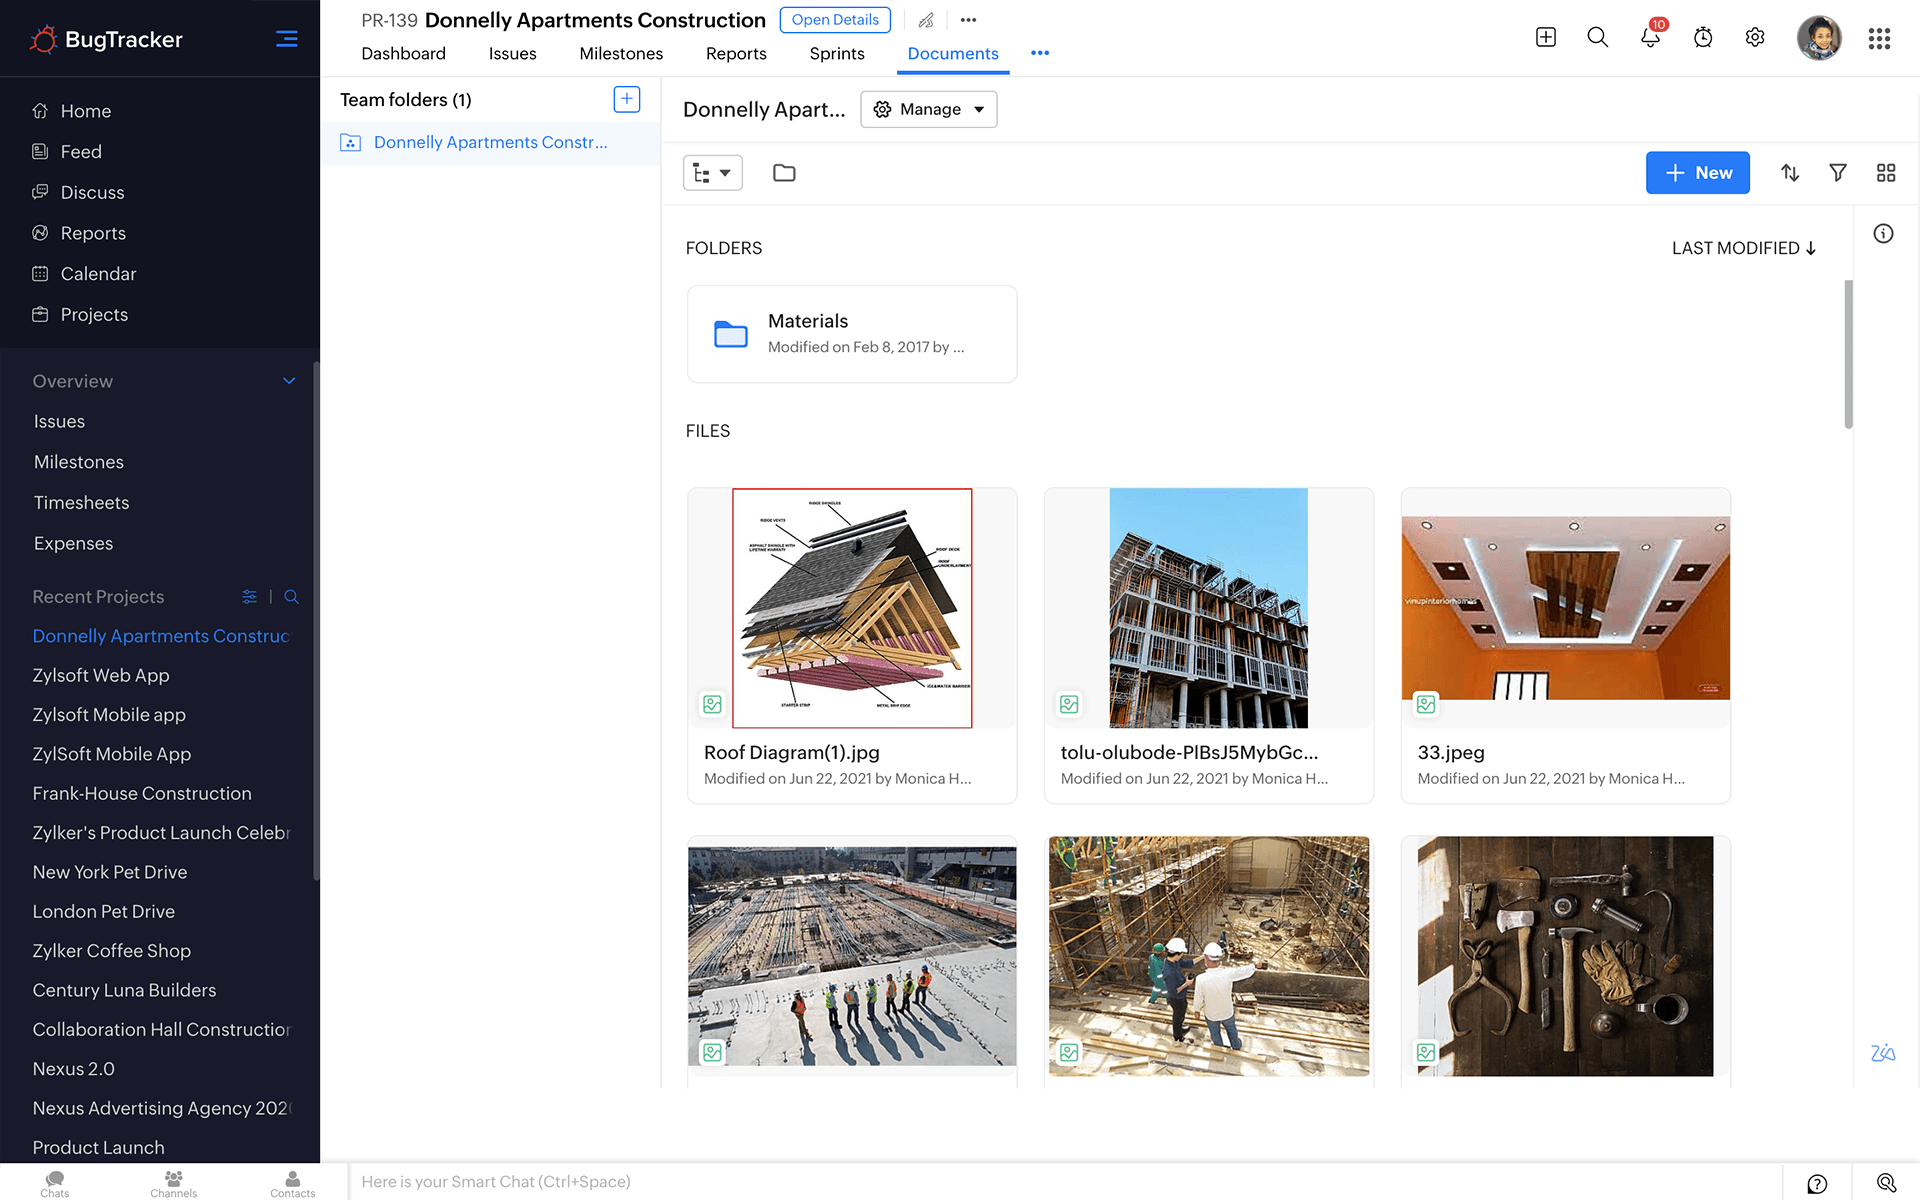1920x1200 pixels.
Task: Click the bottom-right search zoom icon
Action: pos(1886,1183)
